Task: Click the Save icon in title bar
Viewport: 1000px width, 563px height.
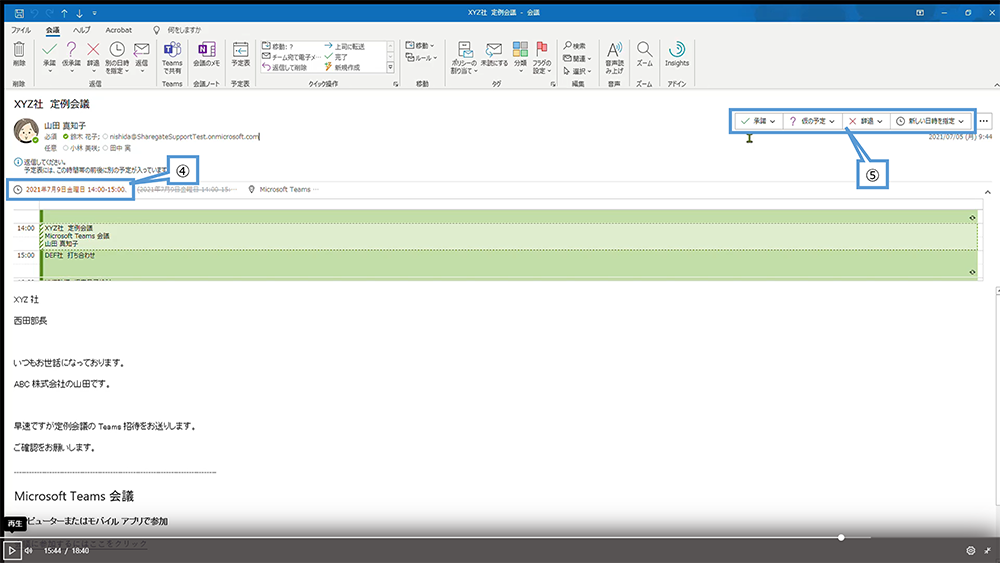Action: tap(19, 13)
